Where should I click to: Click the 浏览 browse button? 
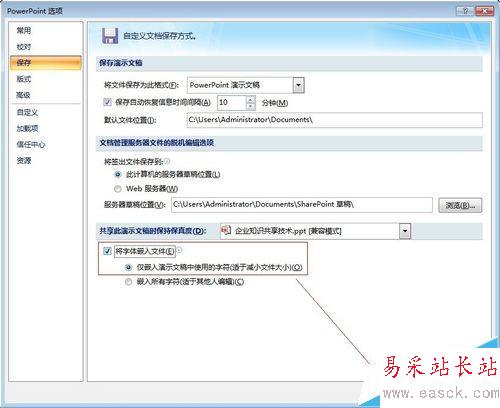(460, 205)
